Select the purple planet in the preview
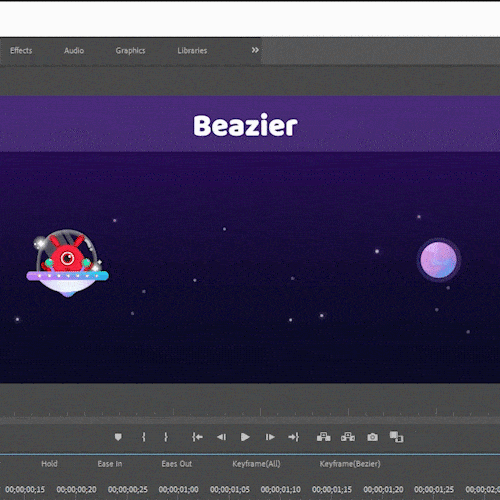500x500 pixels. (x=439, y=260)
